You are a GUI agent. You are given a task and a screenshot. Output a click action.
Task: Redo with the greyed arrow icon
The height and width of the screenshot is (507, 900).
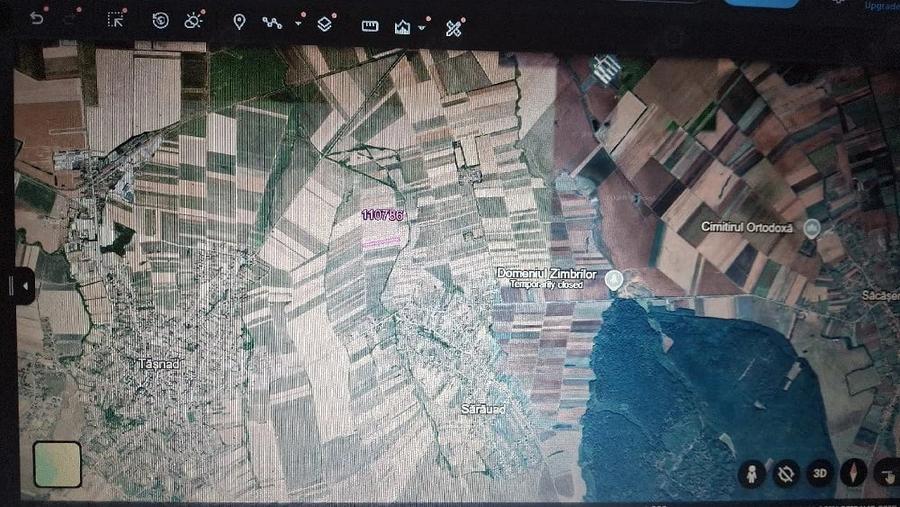(x=70, y=19)
